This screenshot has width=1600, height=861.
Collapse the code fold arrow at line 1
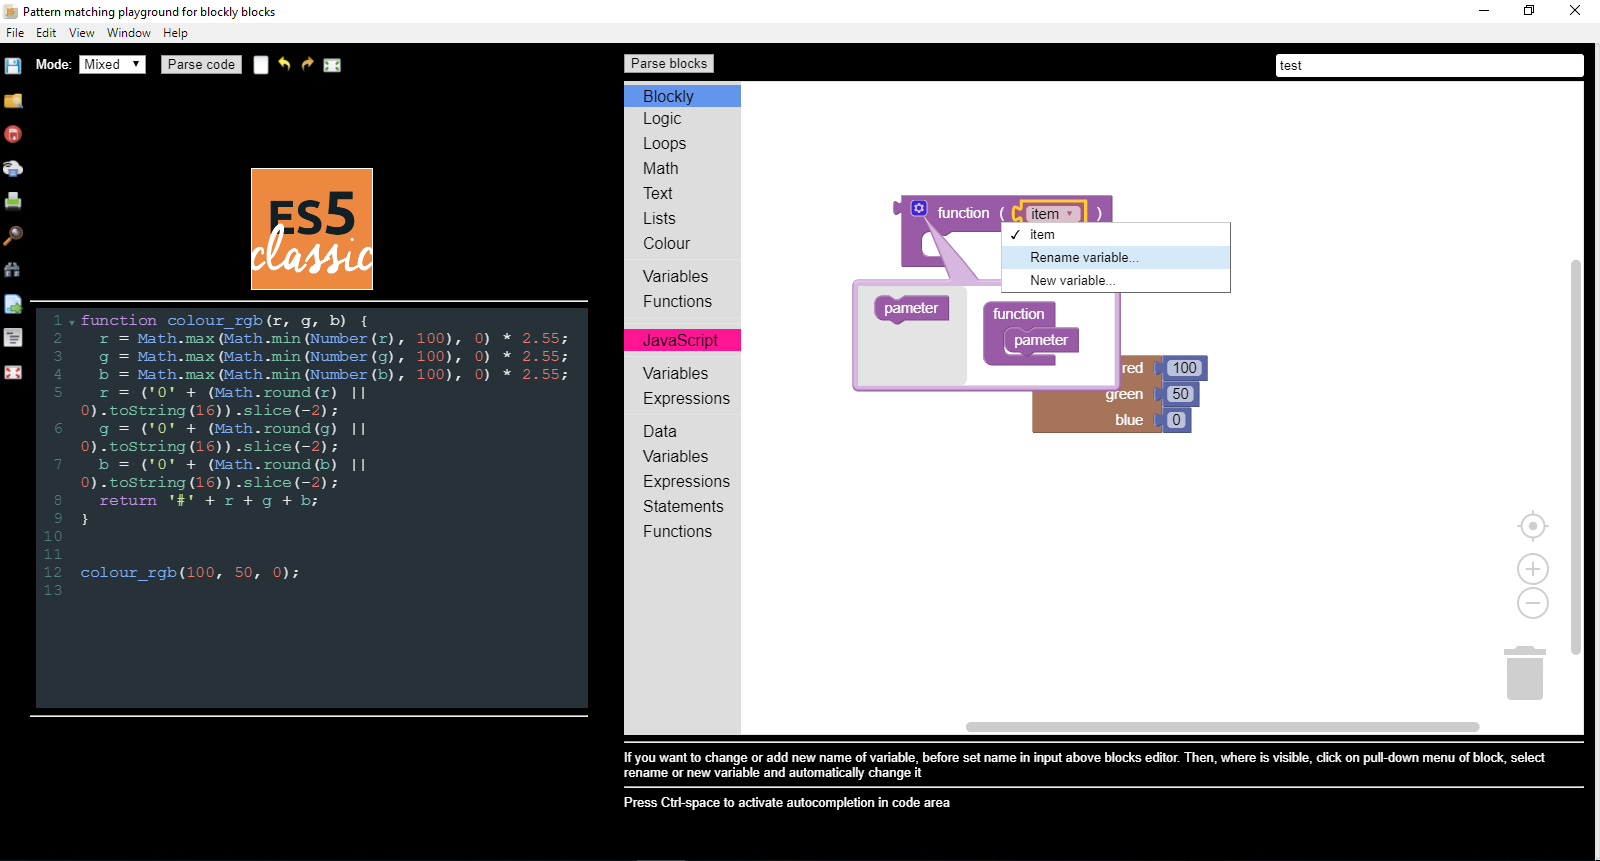click(x=72, y=322)
